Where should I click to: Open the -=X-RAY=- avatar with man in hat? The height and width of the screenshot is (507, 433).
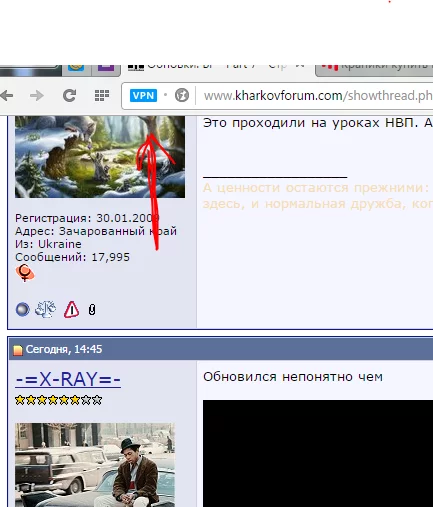(x=95, y=465)
